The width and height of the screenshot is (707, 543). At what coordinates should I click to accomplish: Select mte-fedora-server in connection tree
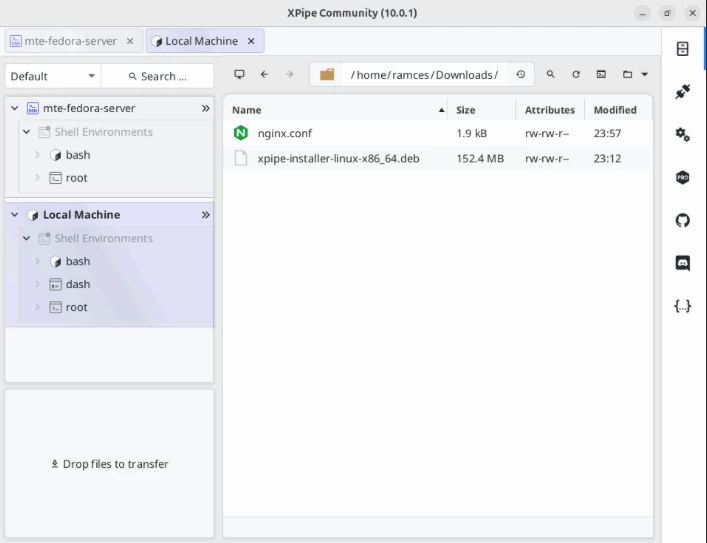89,108
